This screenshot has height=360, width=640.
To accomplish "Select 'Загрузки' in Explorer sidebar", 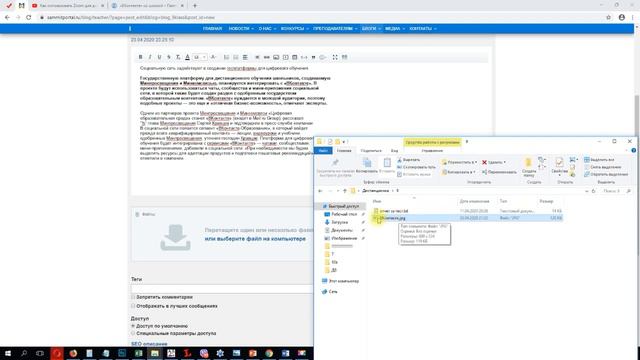I will pos(336,222).
